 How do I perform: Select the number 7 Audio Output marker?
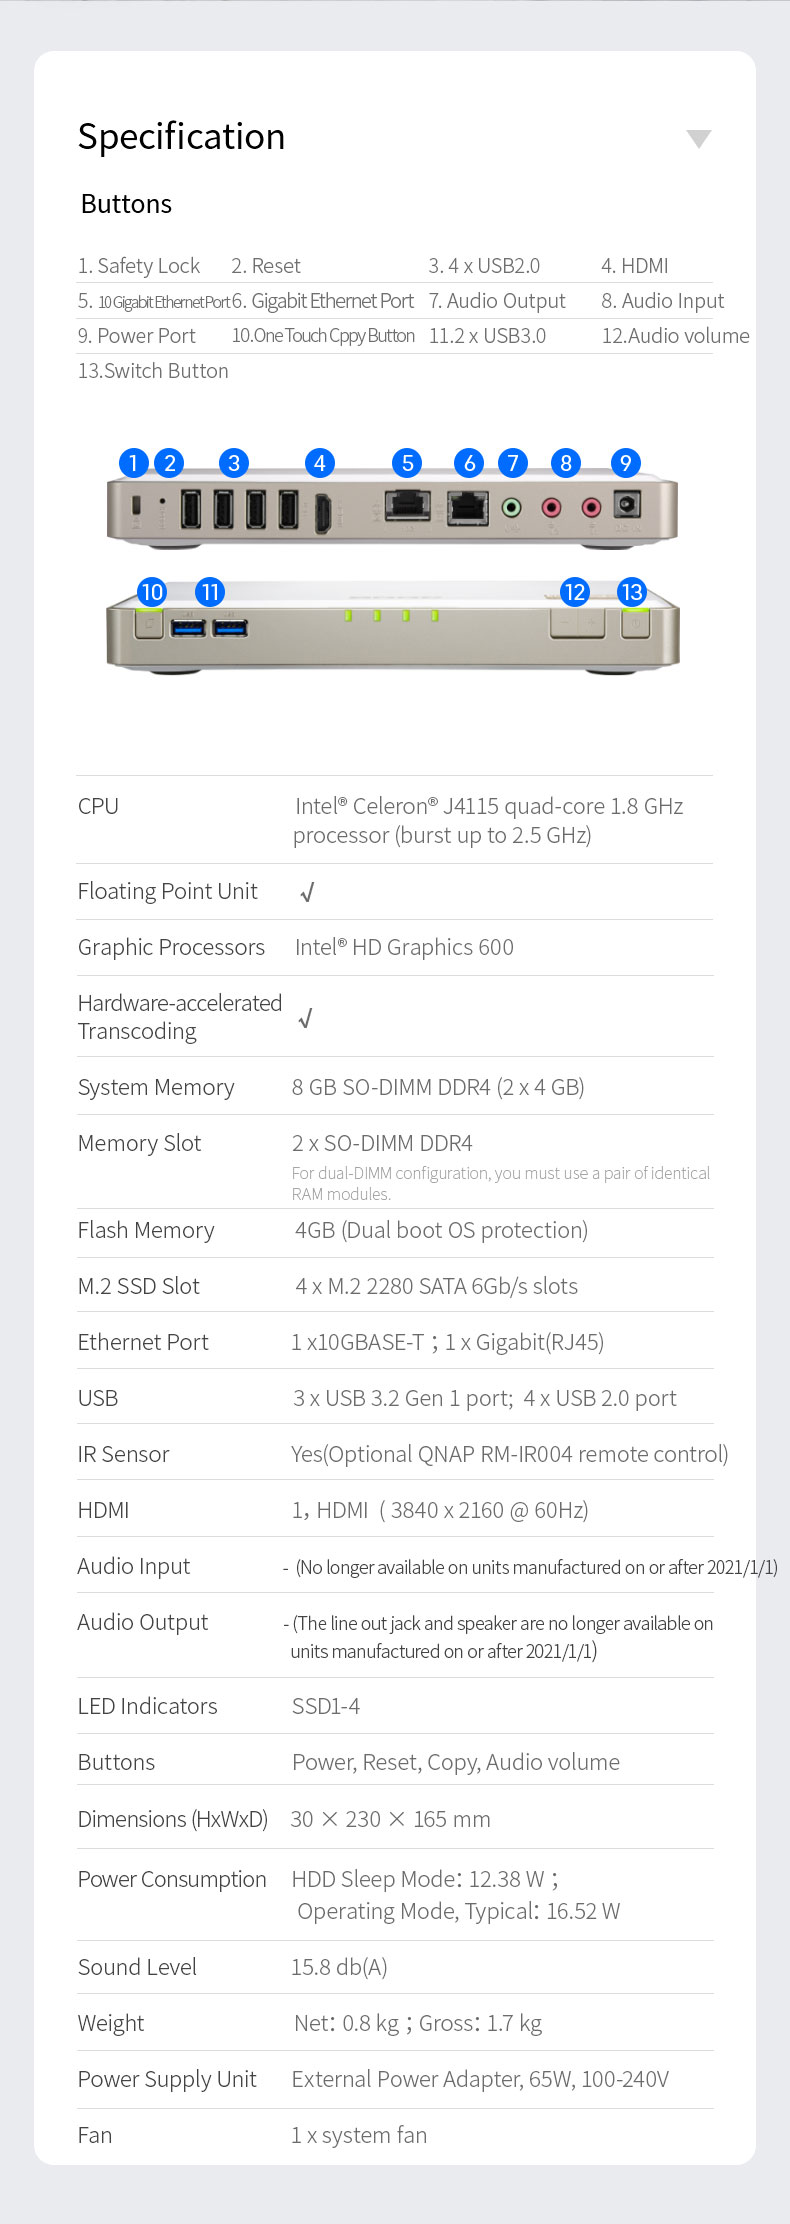coord(512,463)
